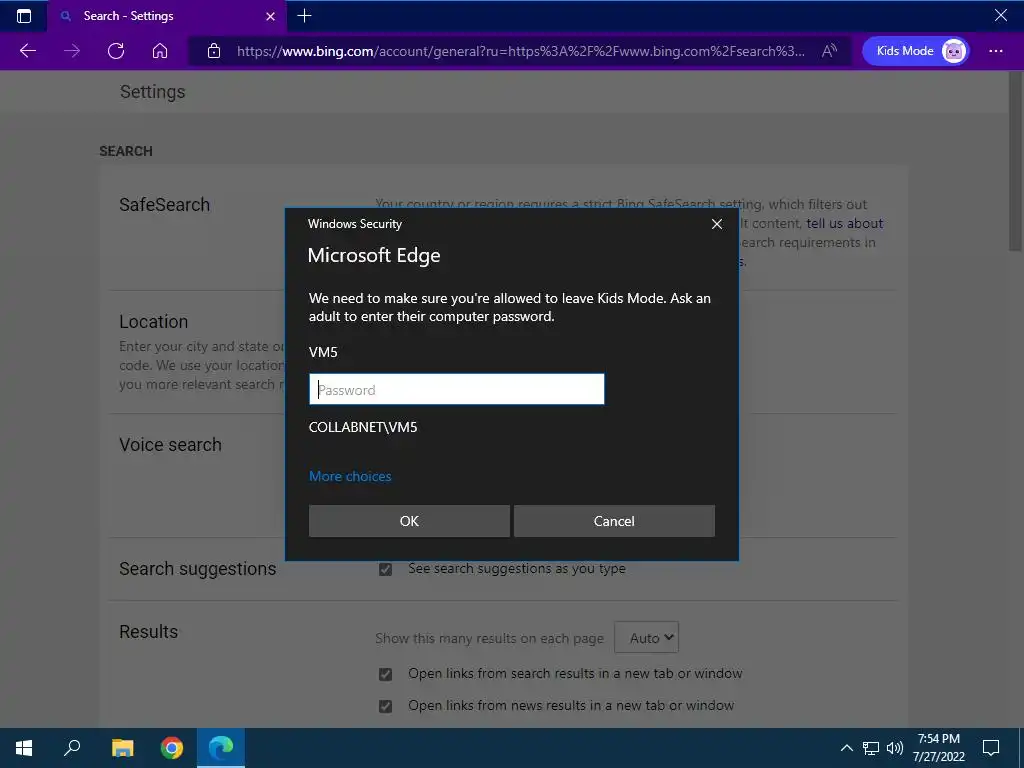Confirm with the OK button

tap(409, 521)
